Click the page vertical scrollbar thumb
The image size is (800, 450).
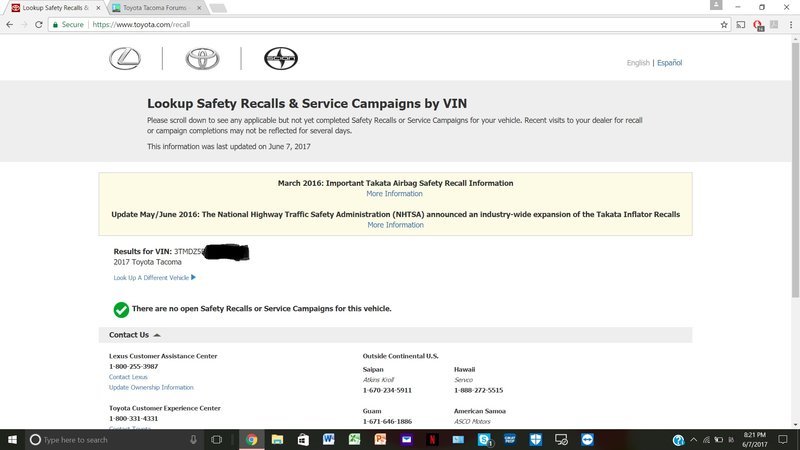795,168
